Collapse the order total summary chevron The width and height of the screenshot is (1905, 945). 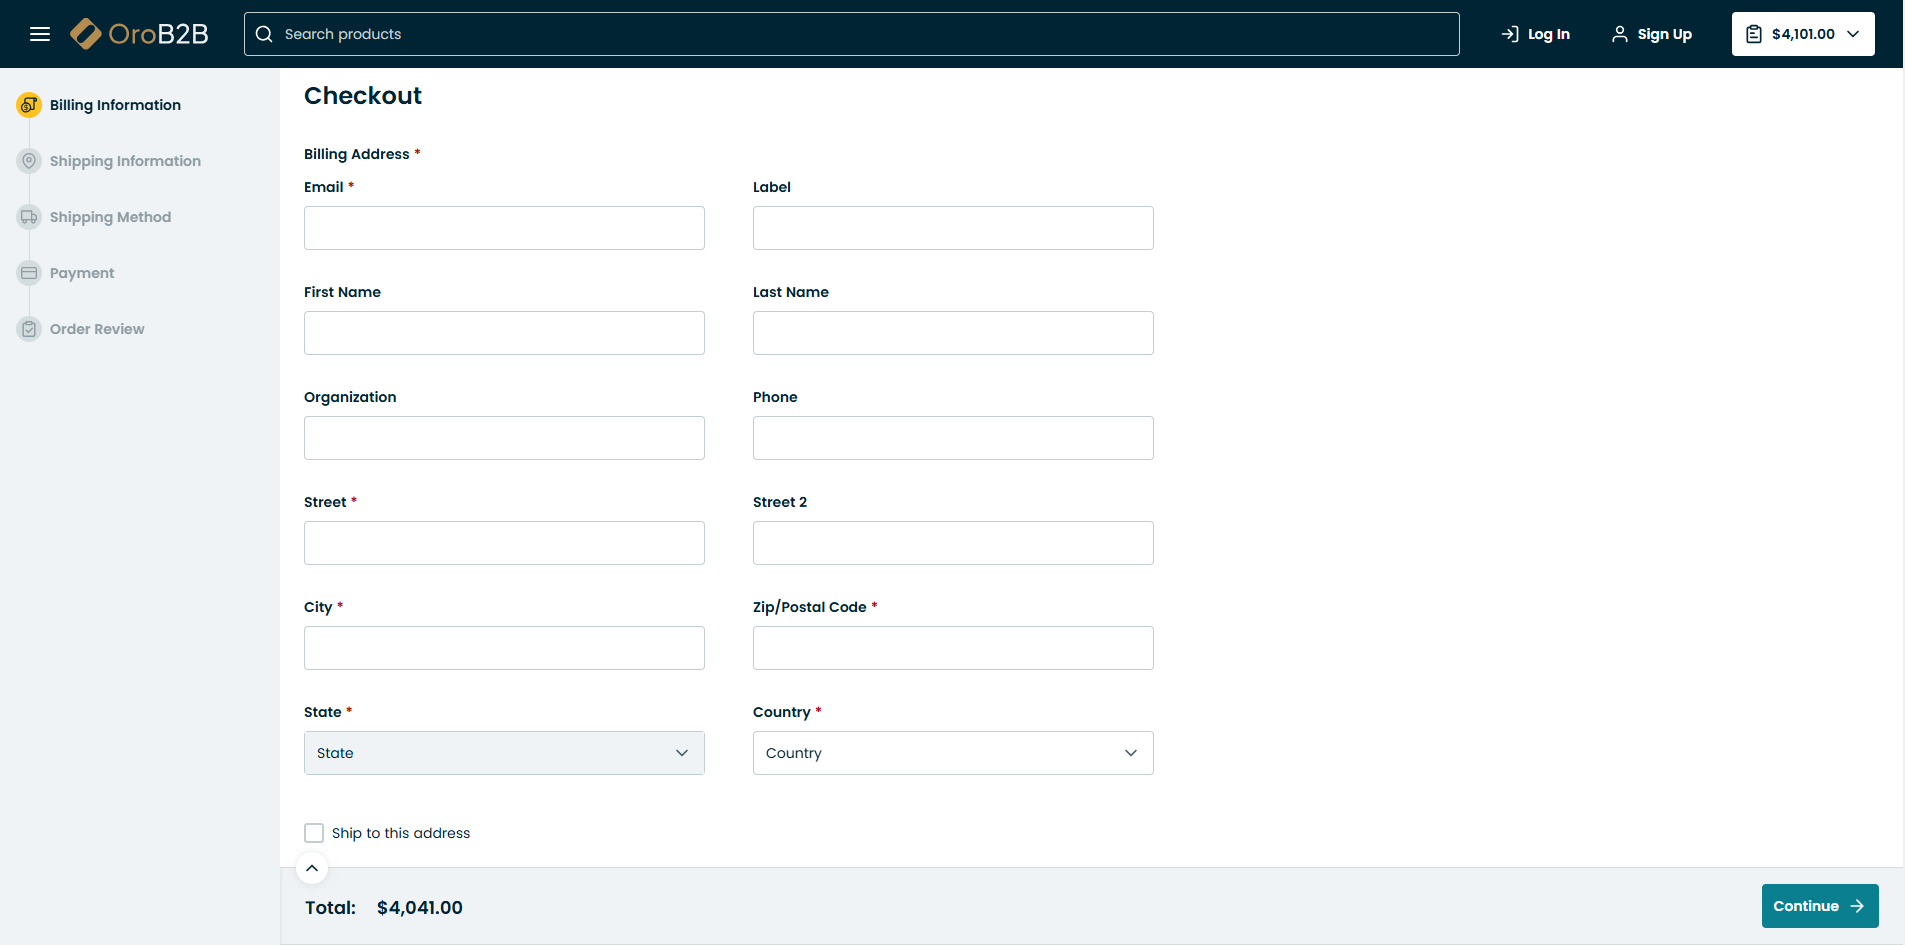(312, 868)
